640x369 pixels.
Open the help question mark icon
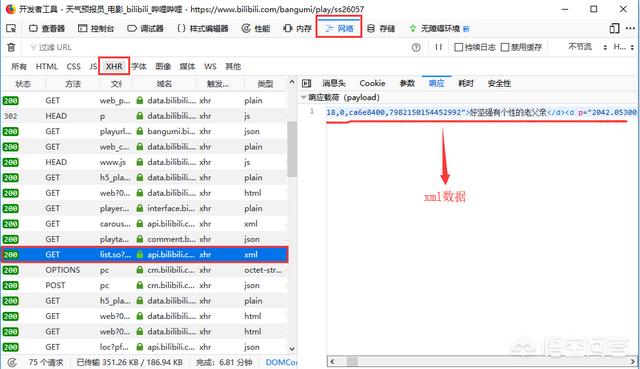click(x=416, y=47)
